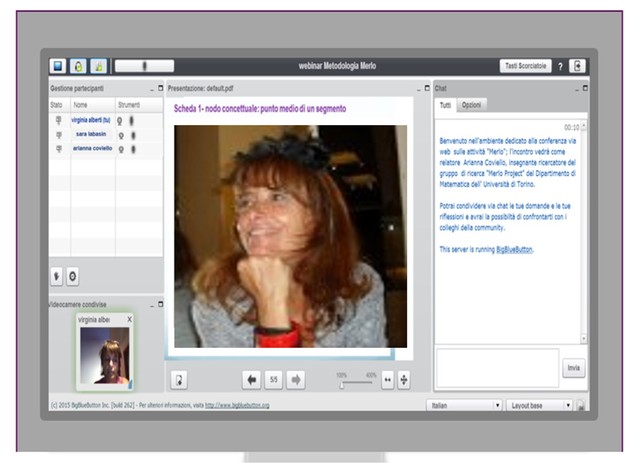Viewport: 640px width, 463px height.
Task: Open the Layout base dropdown
Action: [x=539, y=405]
